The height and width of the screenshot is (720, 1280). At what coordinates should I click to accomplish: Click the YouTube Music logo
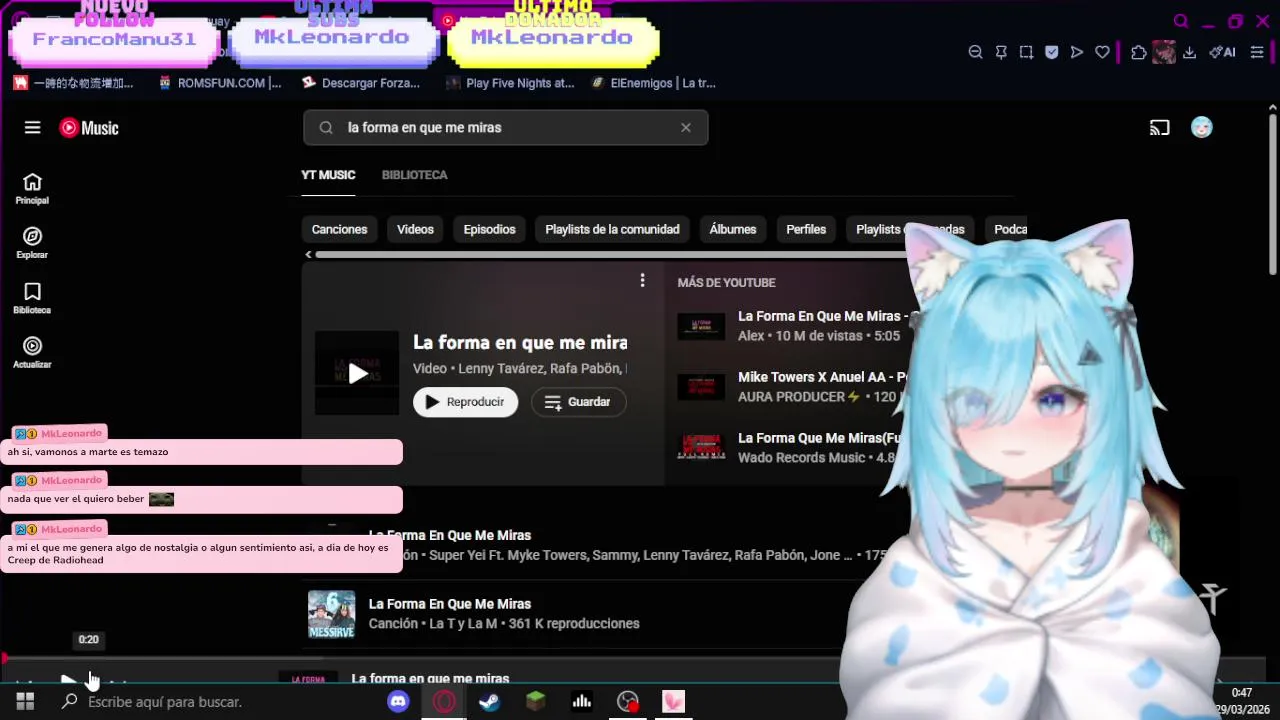(89, 128)
